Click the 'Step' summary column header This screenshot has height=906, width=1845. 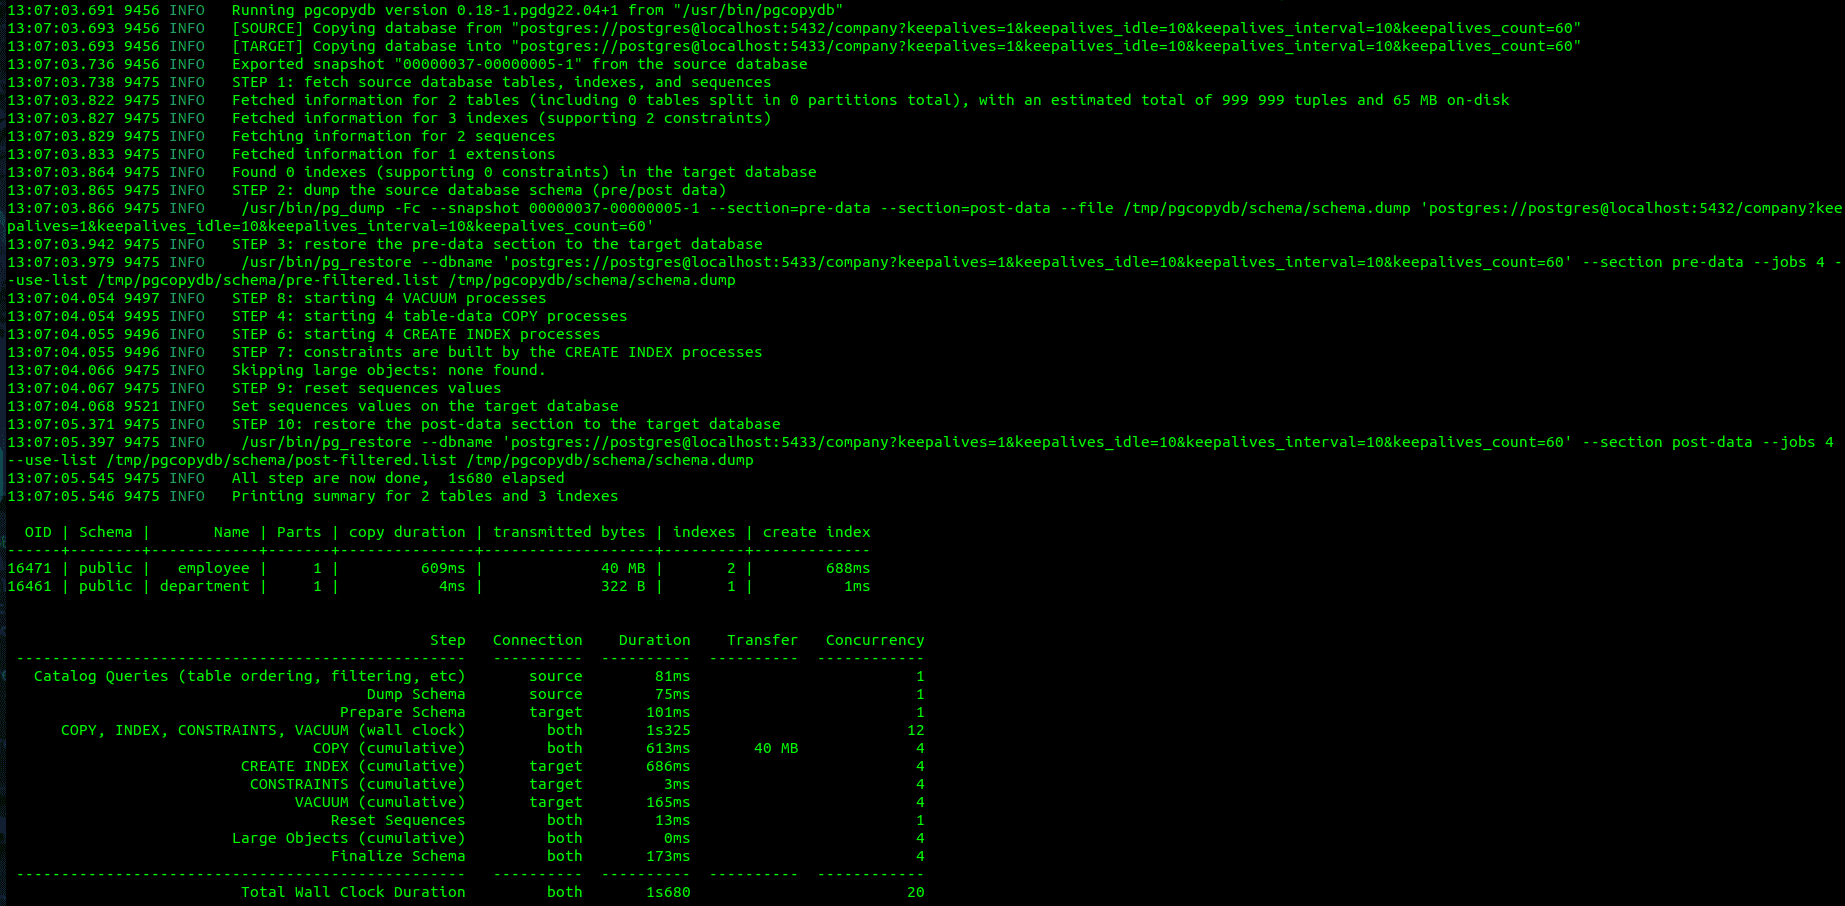[x=448, y=640]
